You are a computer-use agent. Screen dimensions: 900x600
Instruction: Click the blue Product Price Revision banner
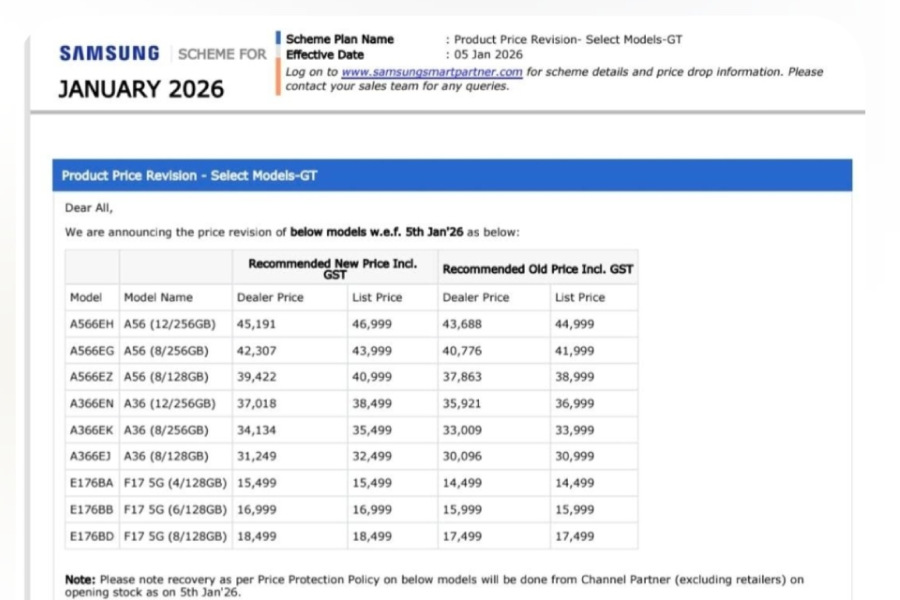[451, 175]
